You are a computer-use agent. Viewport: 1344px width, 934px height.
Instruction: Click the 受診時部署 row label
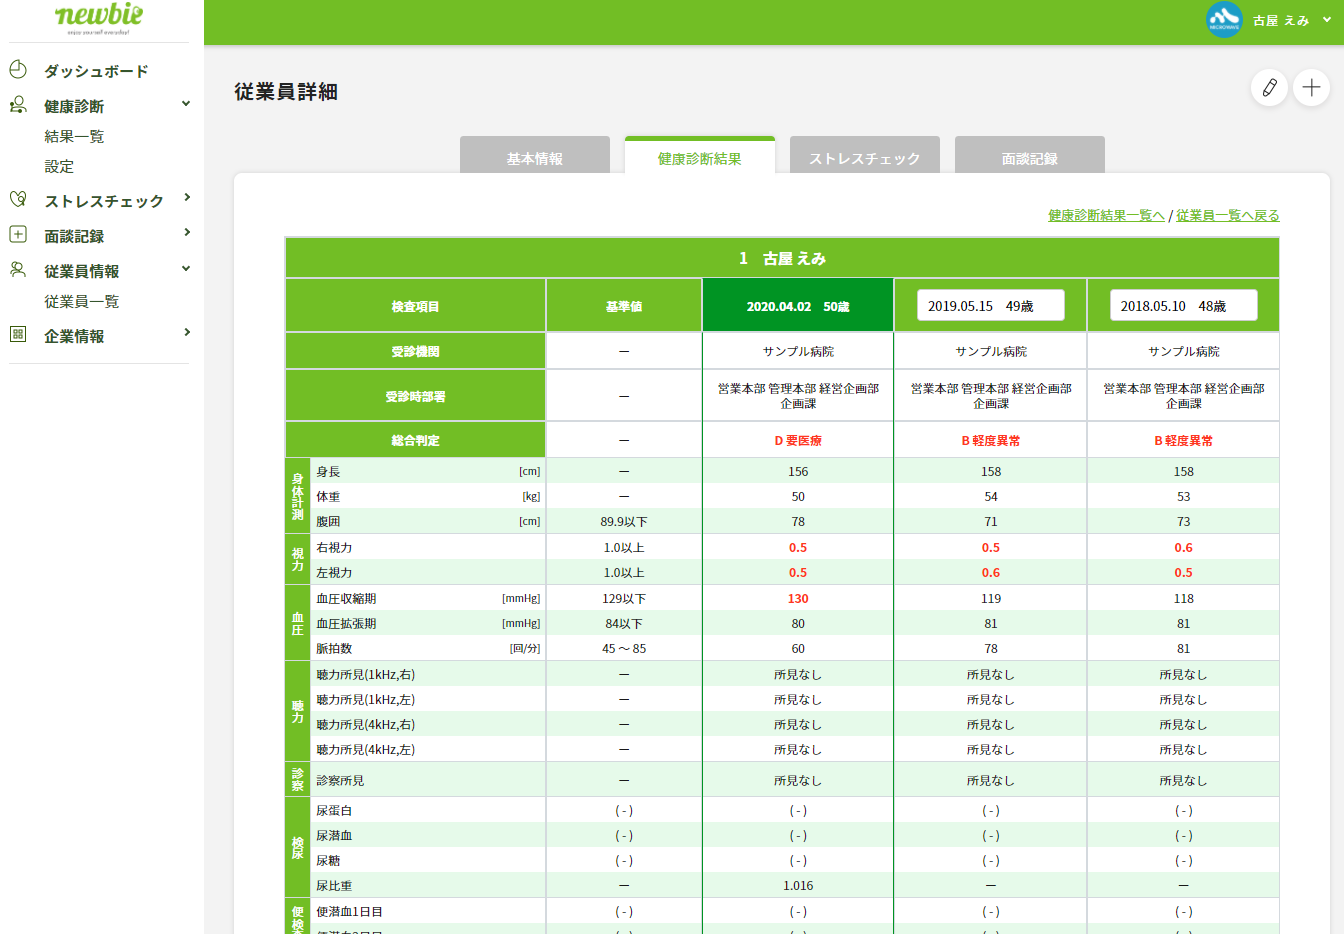coord(415,396)
